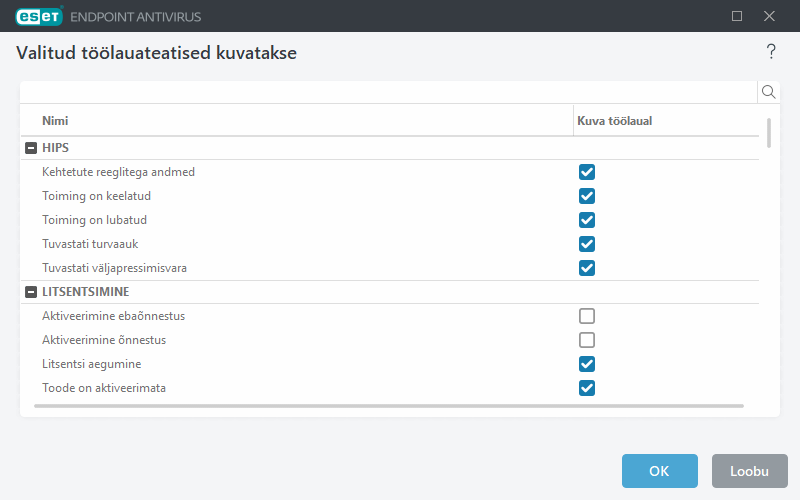
Task: Collapse the LITSENTSIMINE section
Action: pyautogui.click(x=31, y=292)
